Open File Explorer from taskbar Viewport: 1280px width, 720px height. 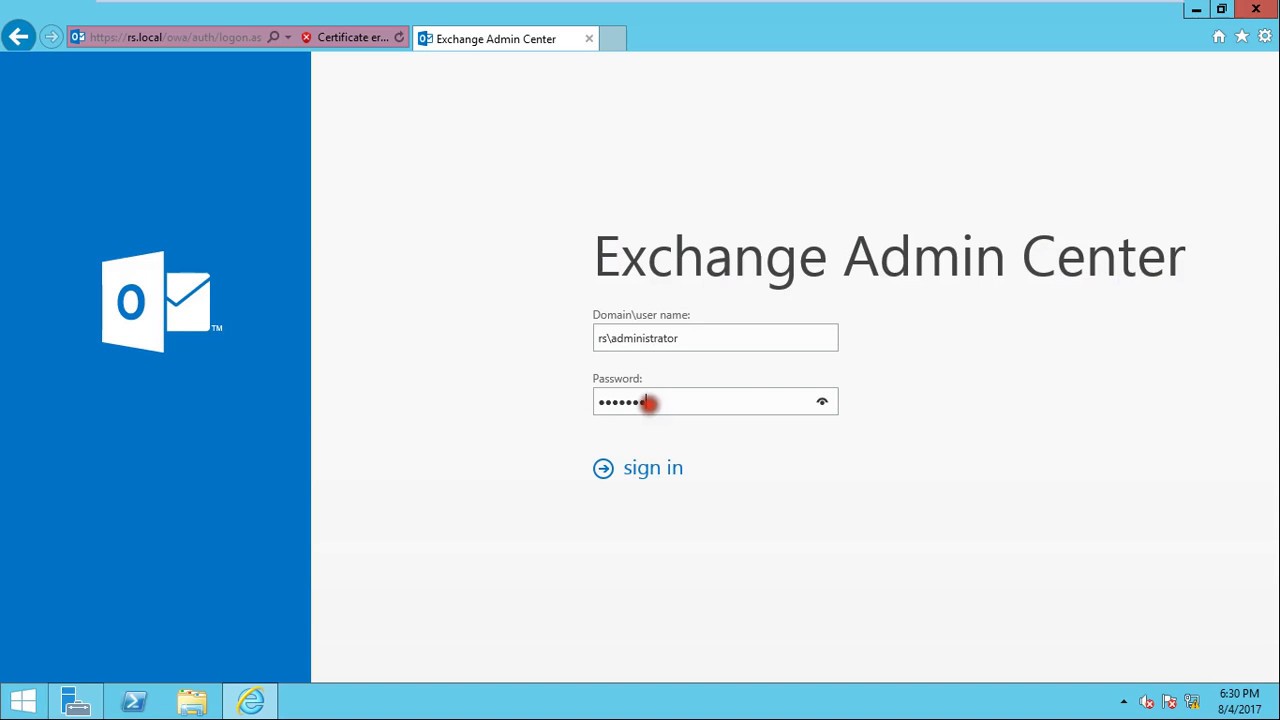(x=192, y=702)
